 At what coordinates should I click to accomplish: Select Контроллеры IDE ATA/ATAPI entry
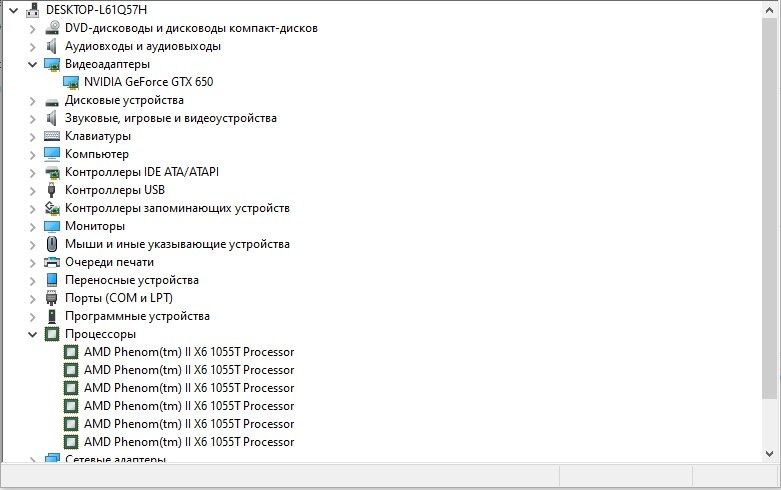(141, 172)
